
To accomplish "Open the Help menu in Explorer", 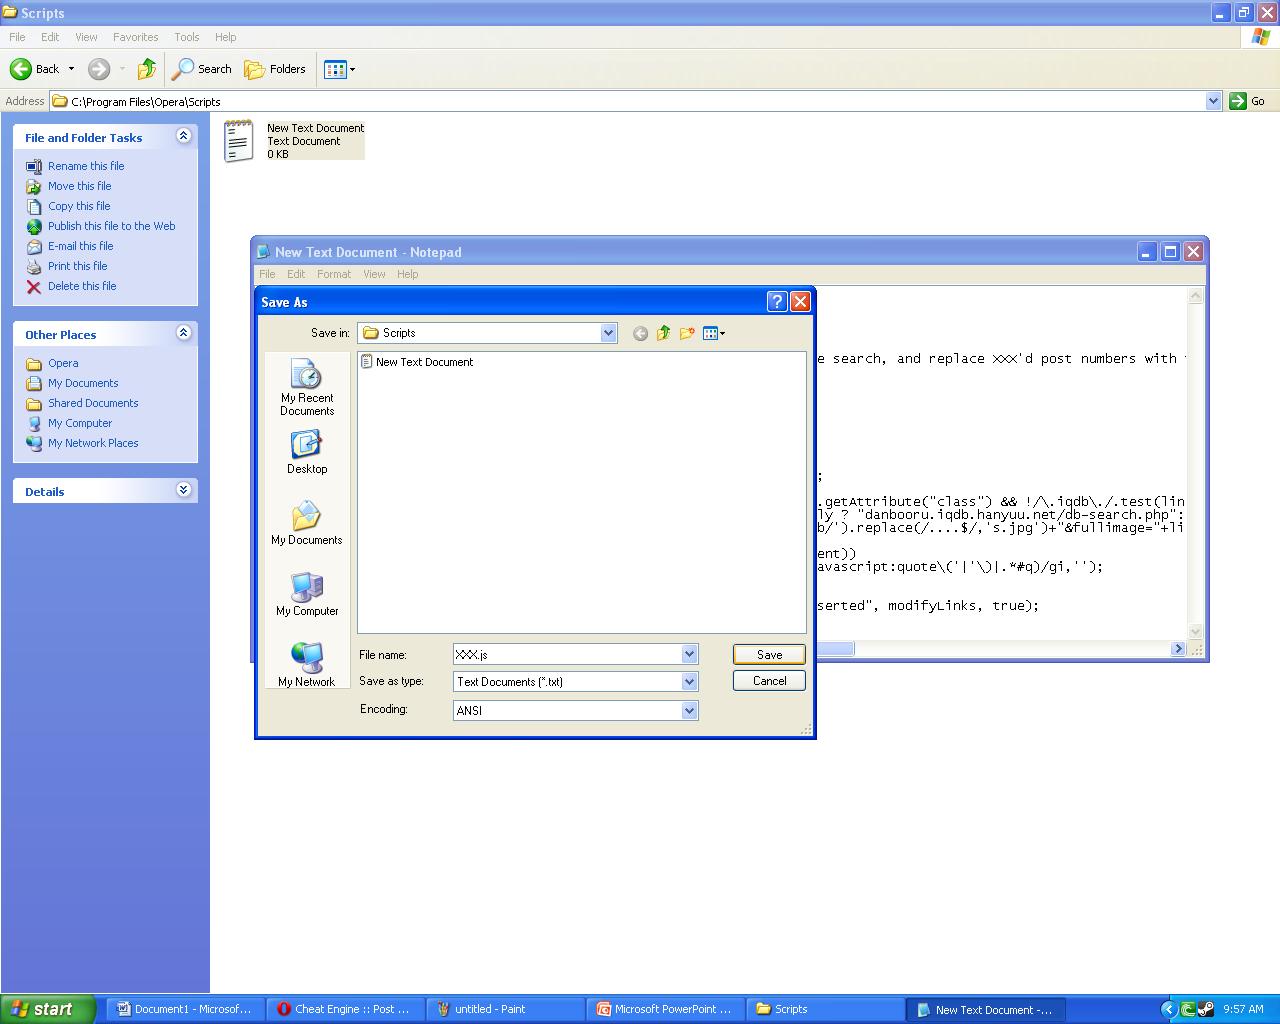I will [x=225, y=37].
